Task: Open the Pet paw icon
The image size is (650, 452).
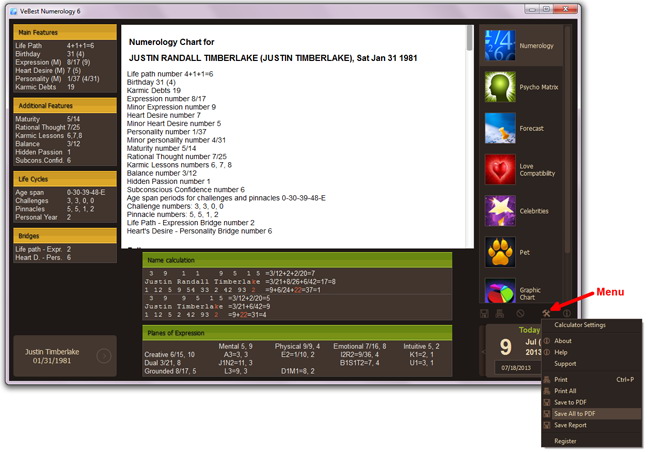Action: 500,252
